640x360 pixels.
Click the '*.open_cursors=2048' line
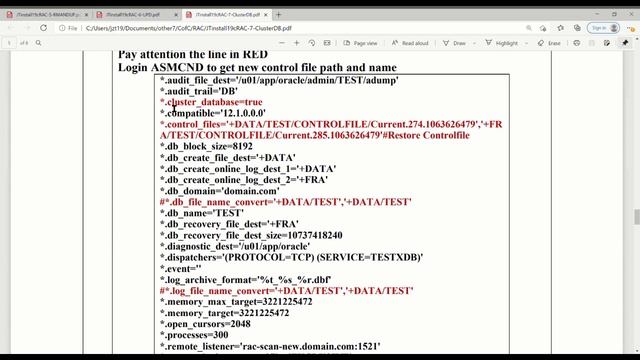pyautogui.click(x=205, y=324)
